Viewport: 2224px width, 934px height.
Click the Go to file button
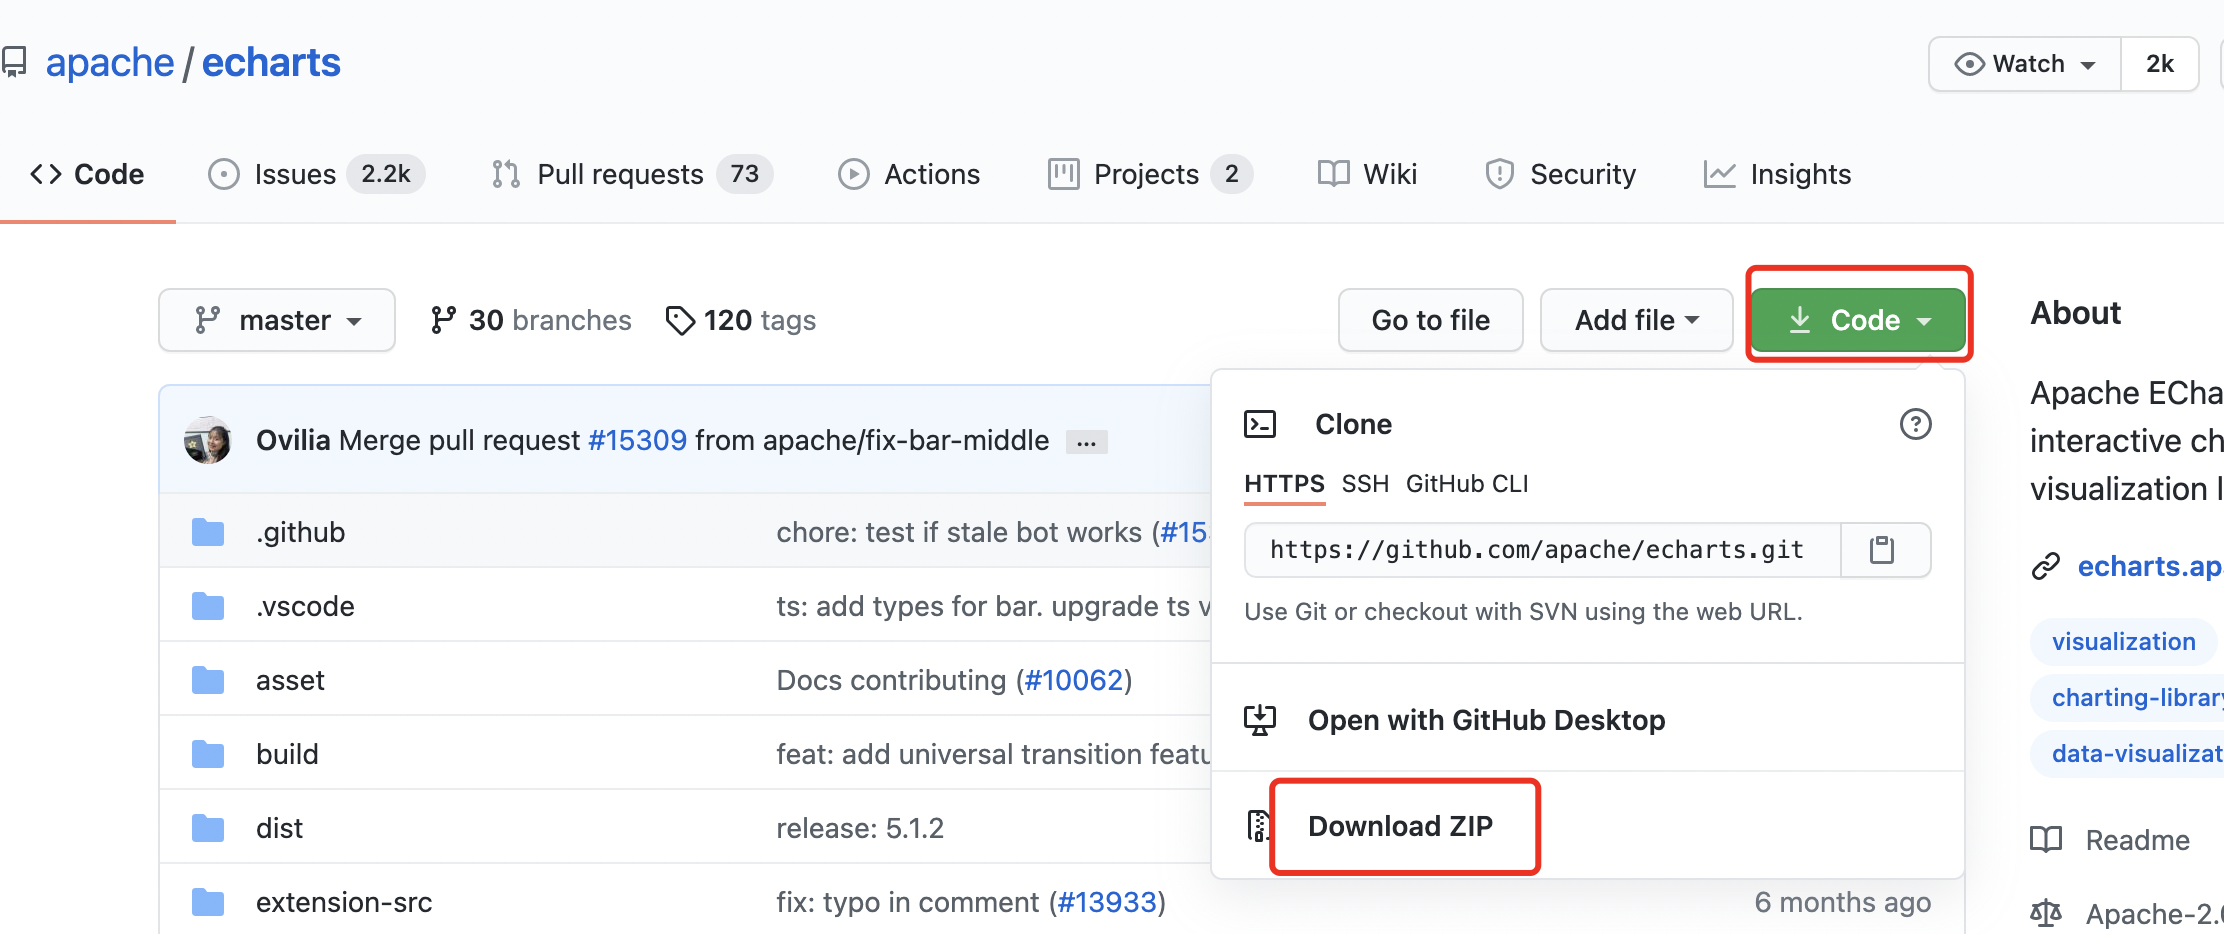point(1430,320)
